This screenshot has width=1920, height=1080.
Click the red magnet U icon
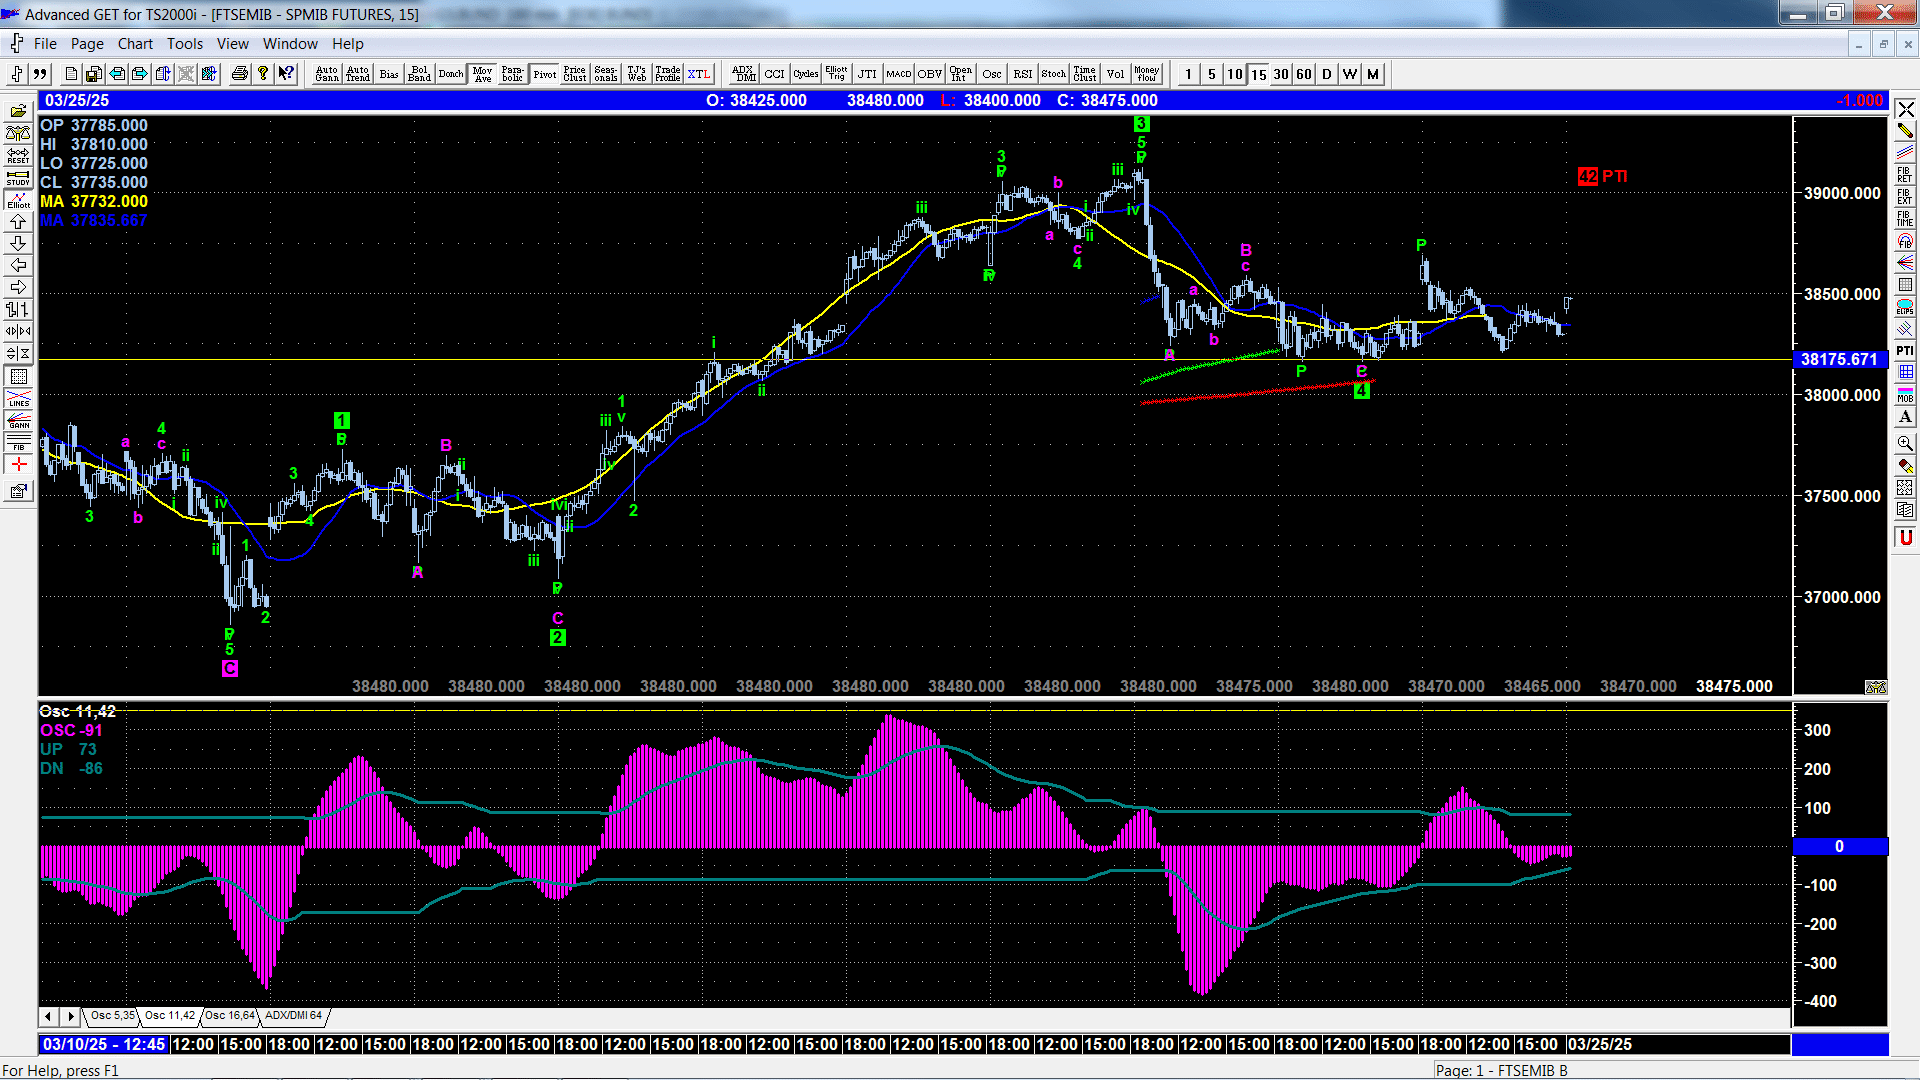(x=1905, y=538)
